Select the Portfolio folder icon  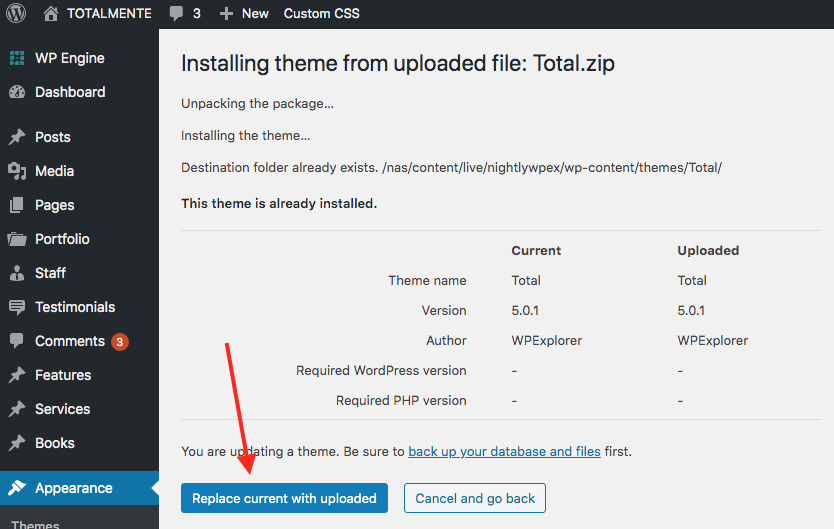pos(17,239)
